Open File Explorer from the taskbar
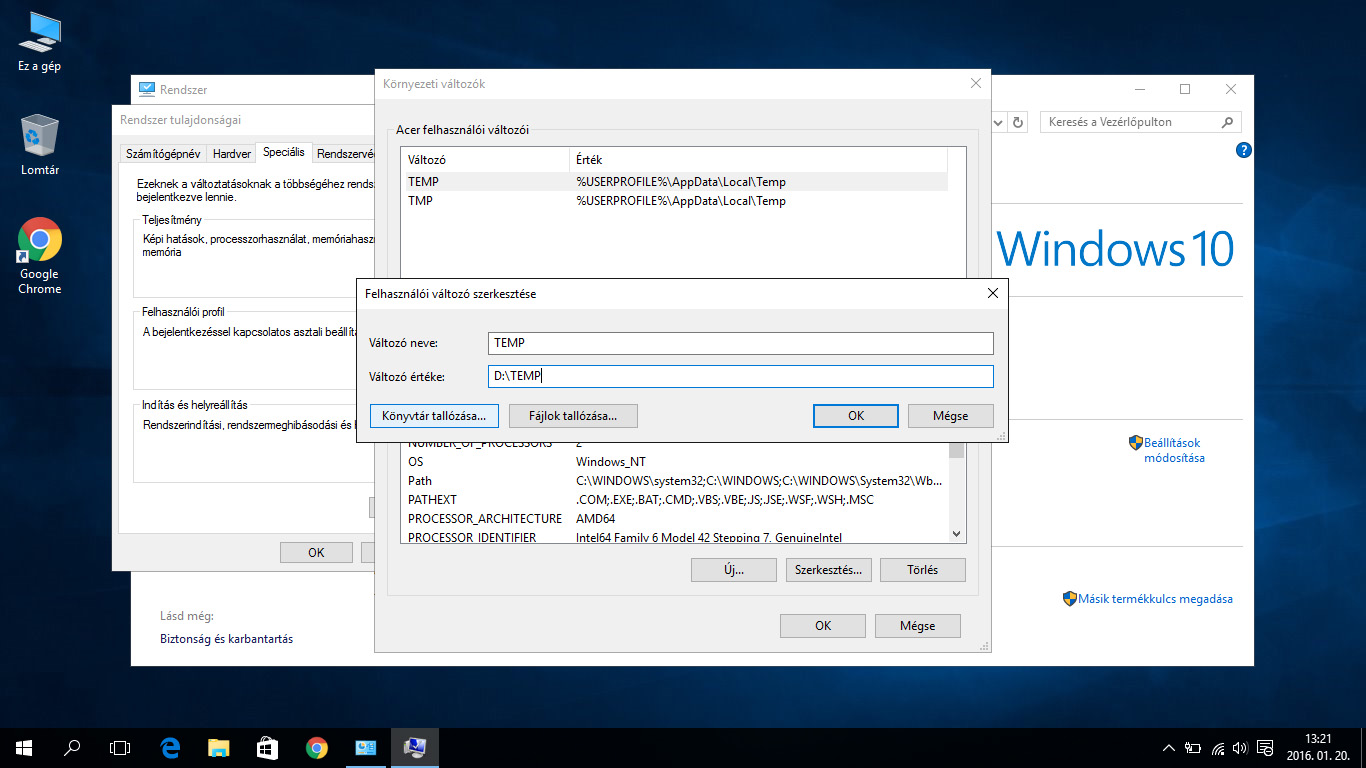This screenshot has width=1366, height=768. point(219,747)
